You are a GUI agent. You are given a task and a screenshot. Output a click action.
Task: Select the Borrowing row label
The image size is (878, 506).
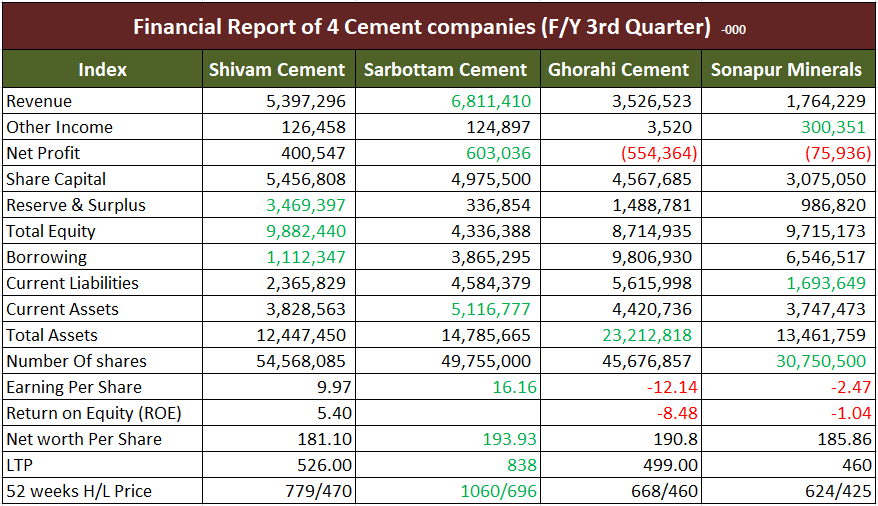46,257
